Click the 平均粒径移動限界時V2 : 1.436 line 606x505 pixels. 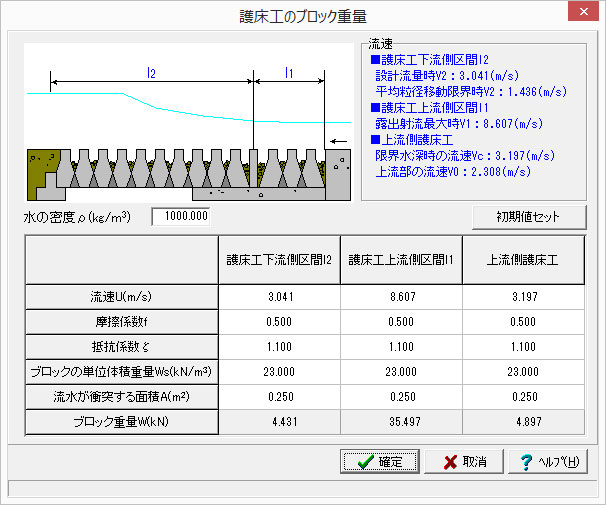click(x=471, y=92)
